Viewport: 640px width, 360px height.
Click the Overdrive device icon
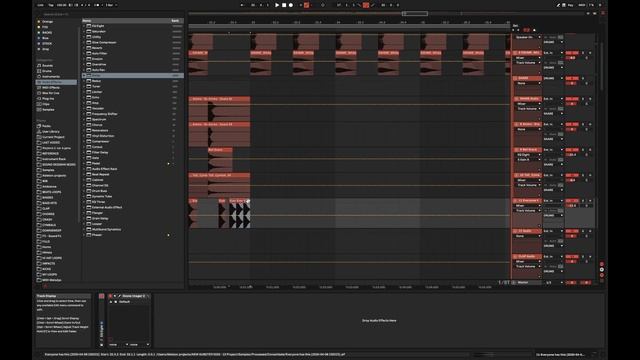[x=89, y=64]
